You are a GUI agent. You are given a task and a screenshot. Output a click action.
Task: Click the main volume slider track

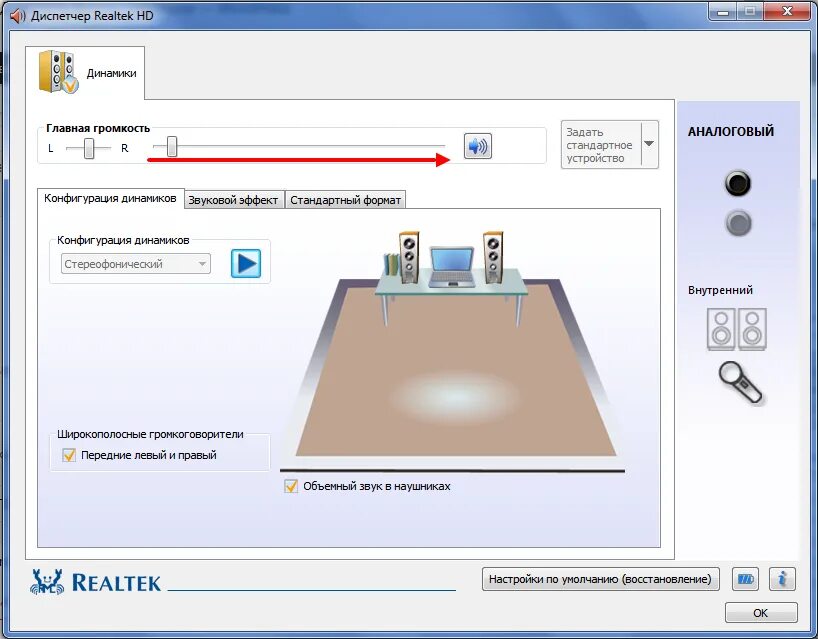point(299,146)
